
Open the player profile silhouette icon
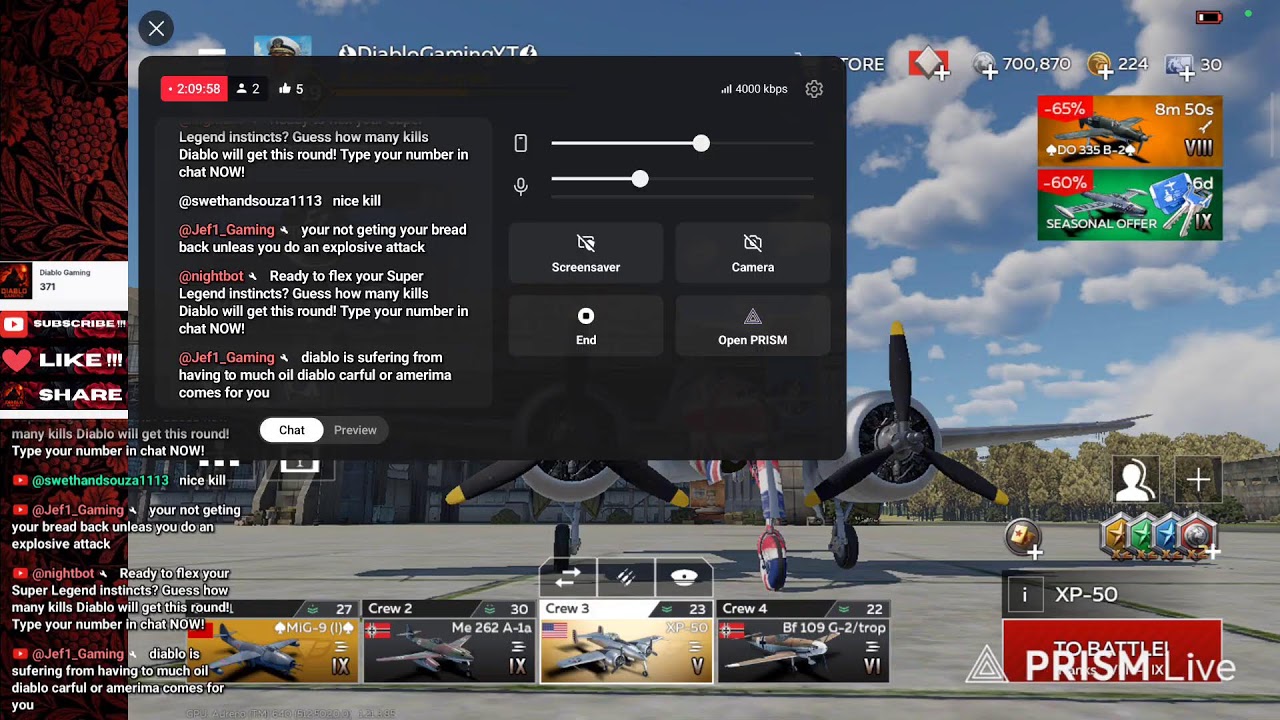(1135, 480)
